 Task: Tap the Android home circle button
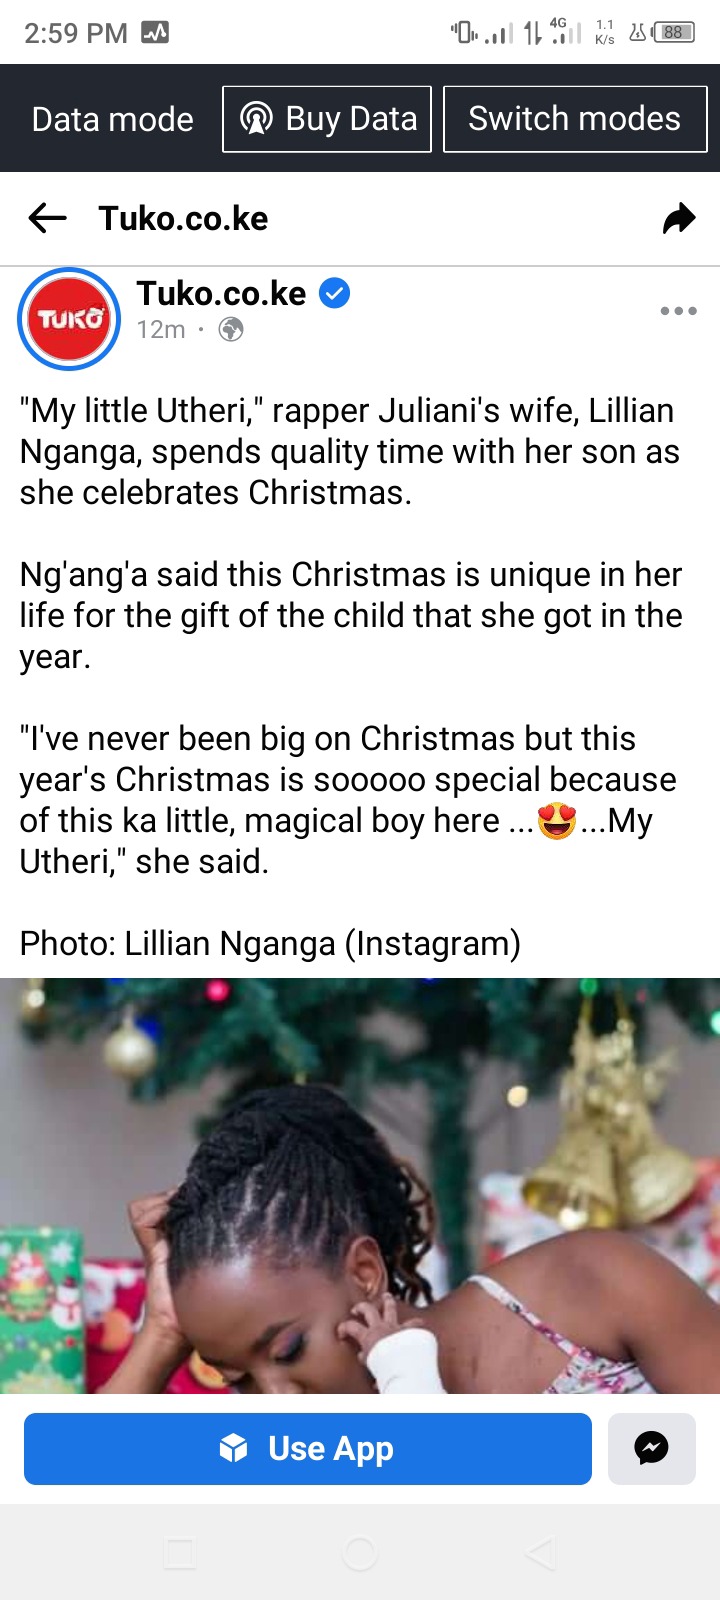pyautogui.click(x=360, y=1553)
